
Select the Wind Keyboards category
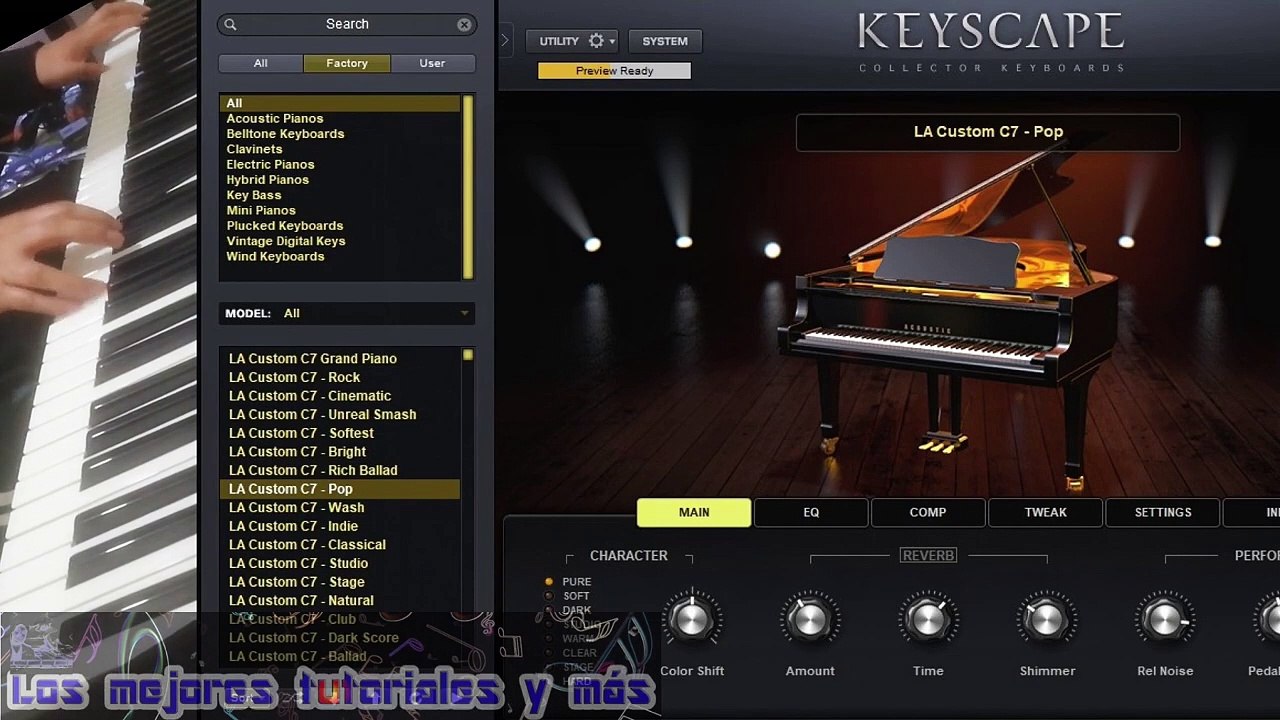[x=340, y=256]
